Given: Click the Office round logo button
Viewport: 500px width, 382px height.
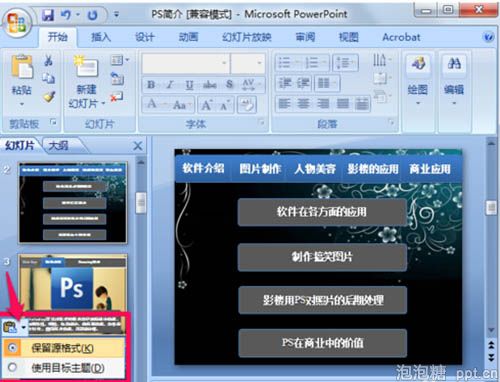Looking at the screenshot, I should tap(17, 23).
